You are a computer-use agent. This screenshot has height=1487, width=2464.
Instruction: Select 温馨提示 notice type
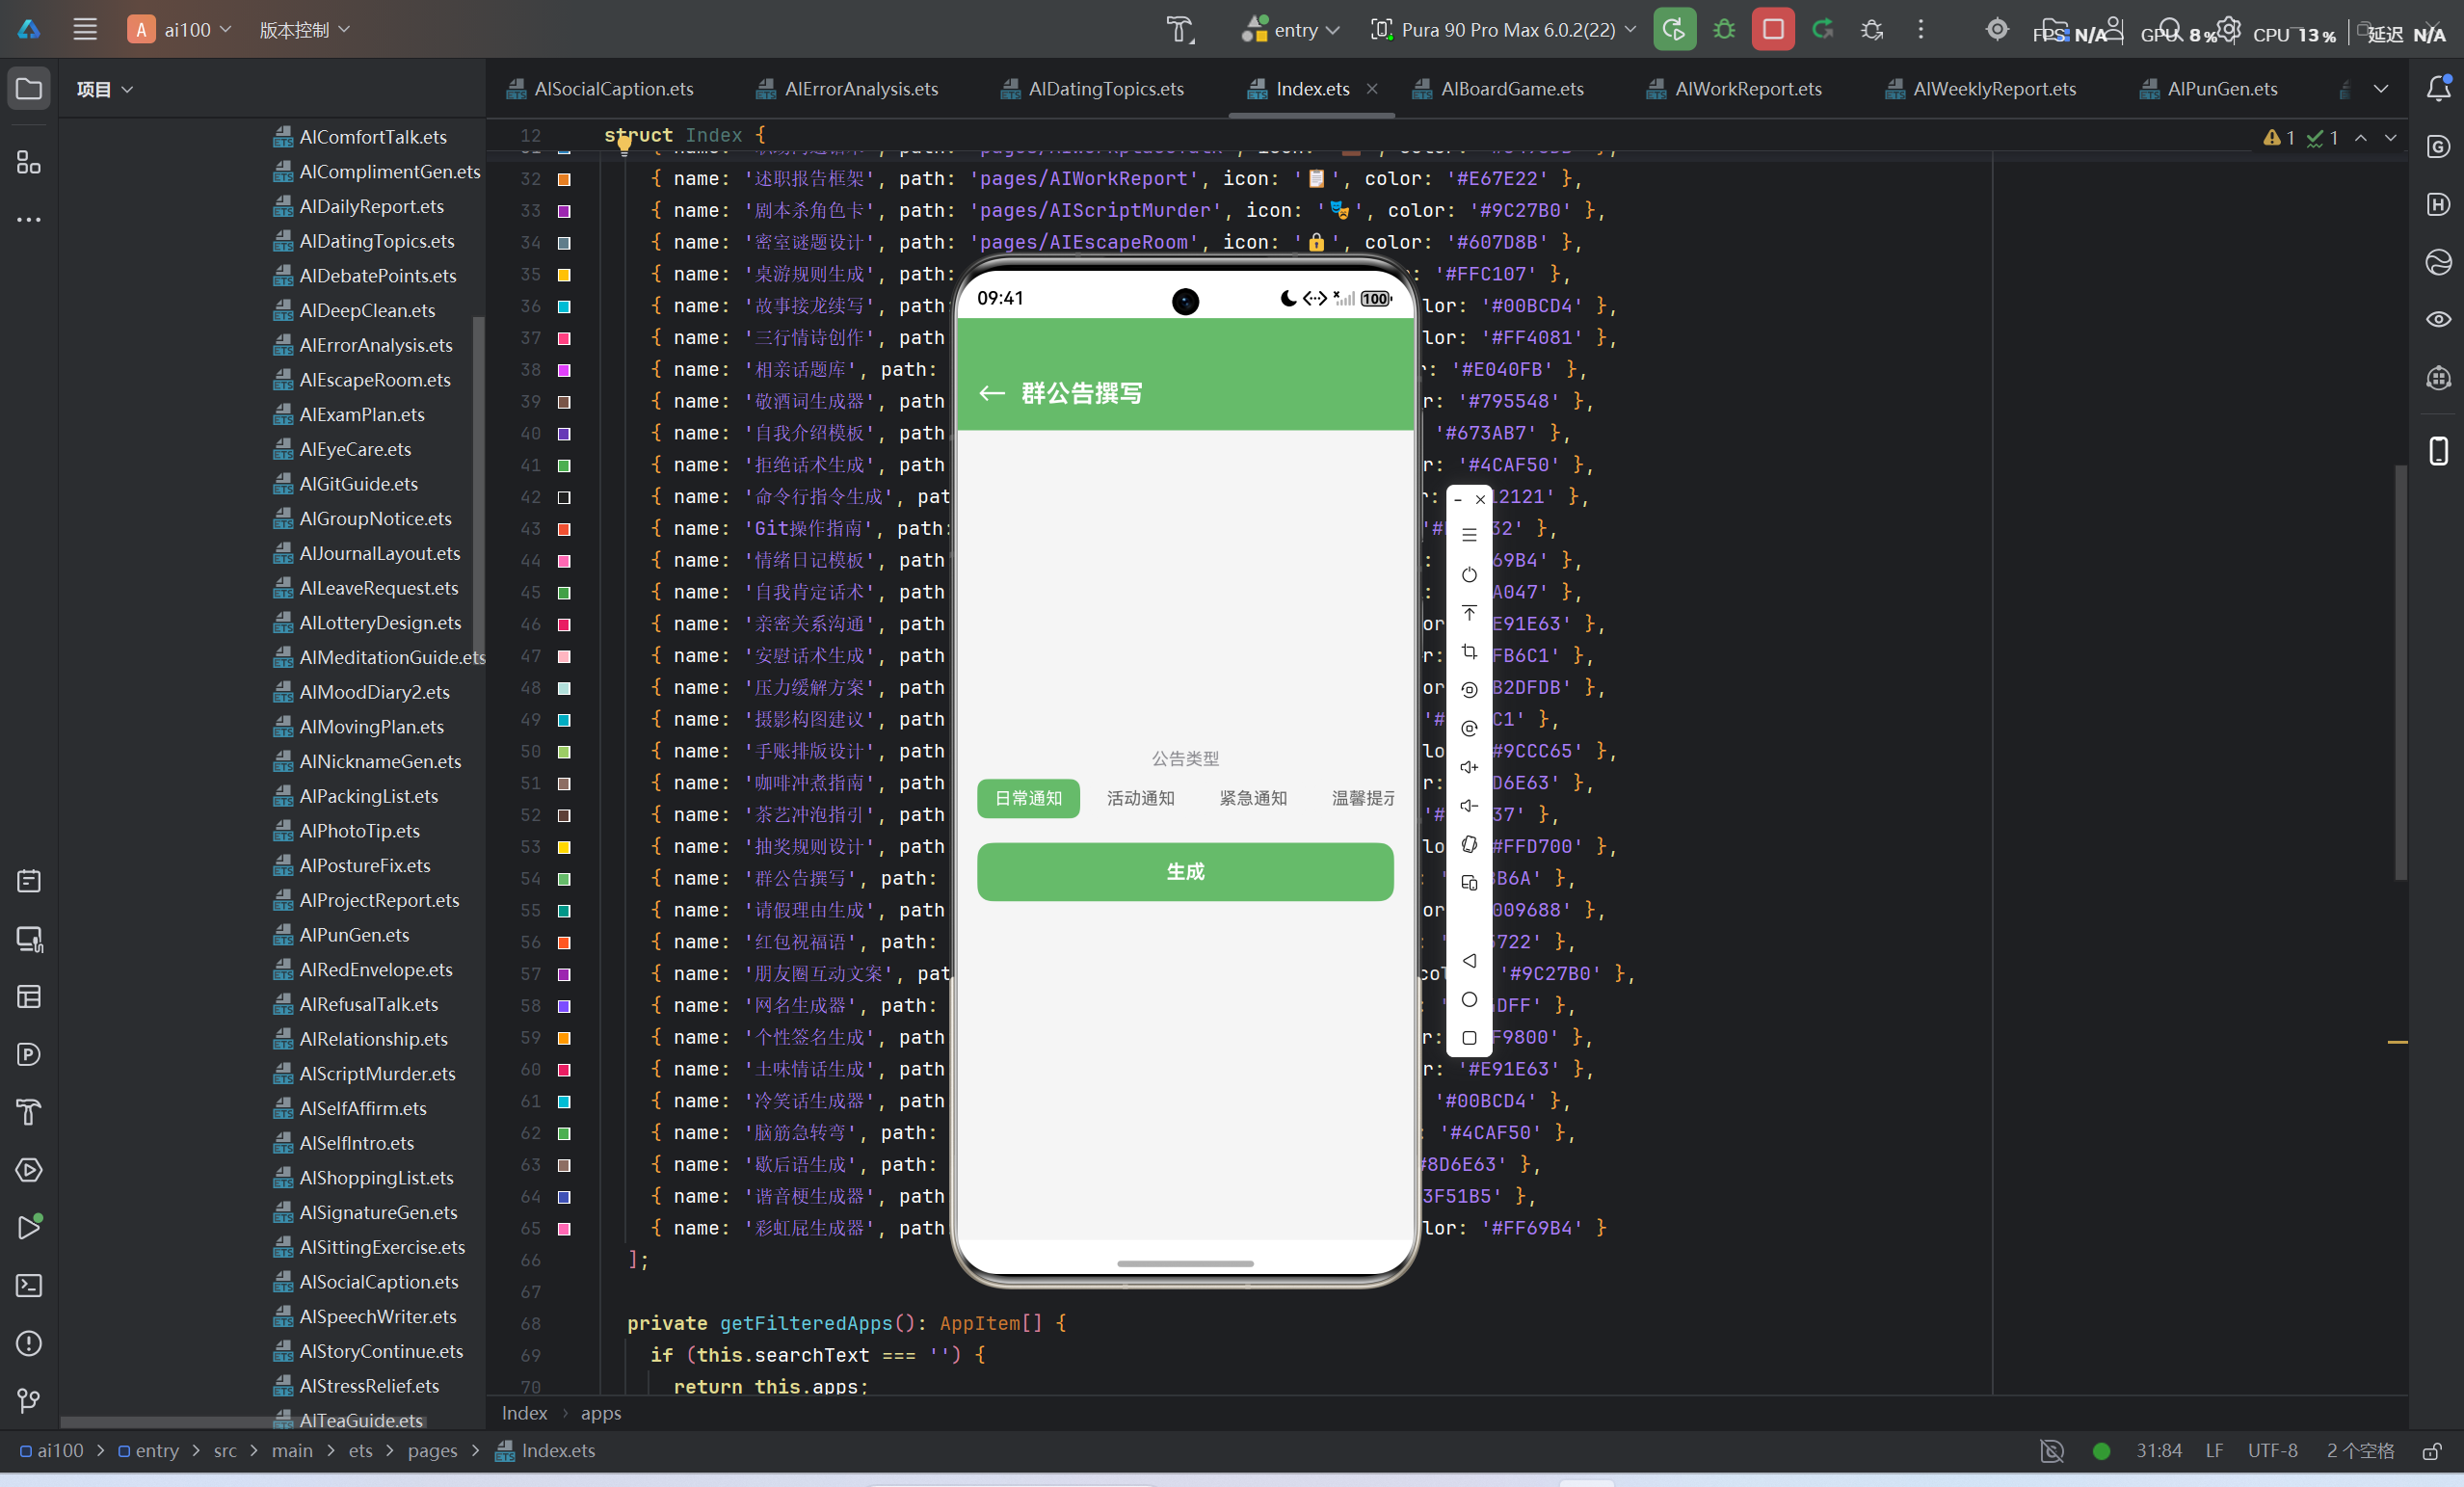click(1363, 798)
